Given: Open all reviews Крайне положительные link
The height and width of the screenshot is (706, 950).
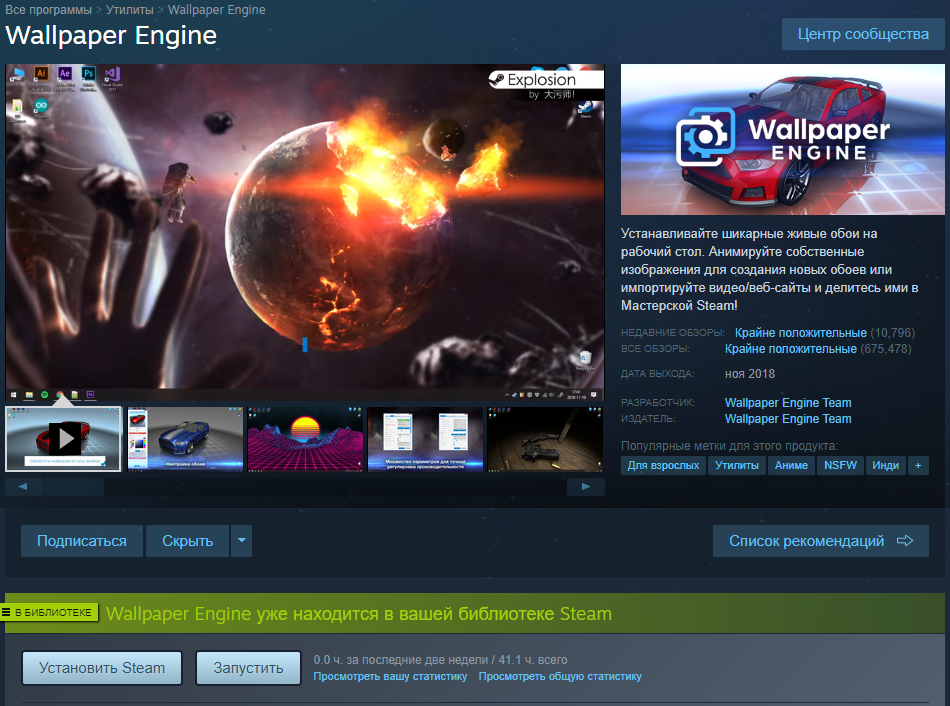Looking at the screenshot, I should click(791, 349).
